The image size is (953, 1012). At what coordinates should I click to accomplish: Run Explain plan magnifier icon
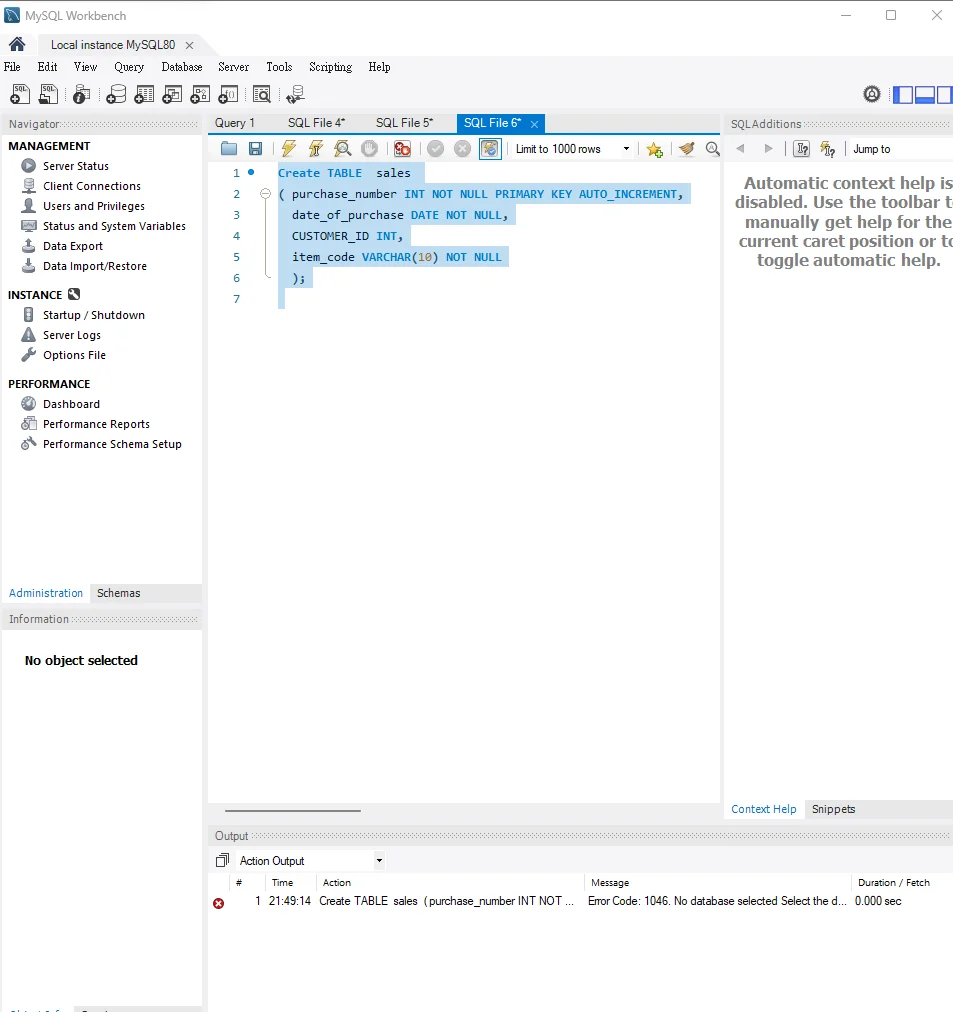[x=343, y=149]
